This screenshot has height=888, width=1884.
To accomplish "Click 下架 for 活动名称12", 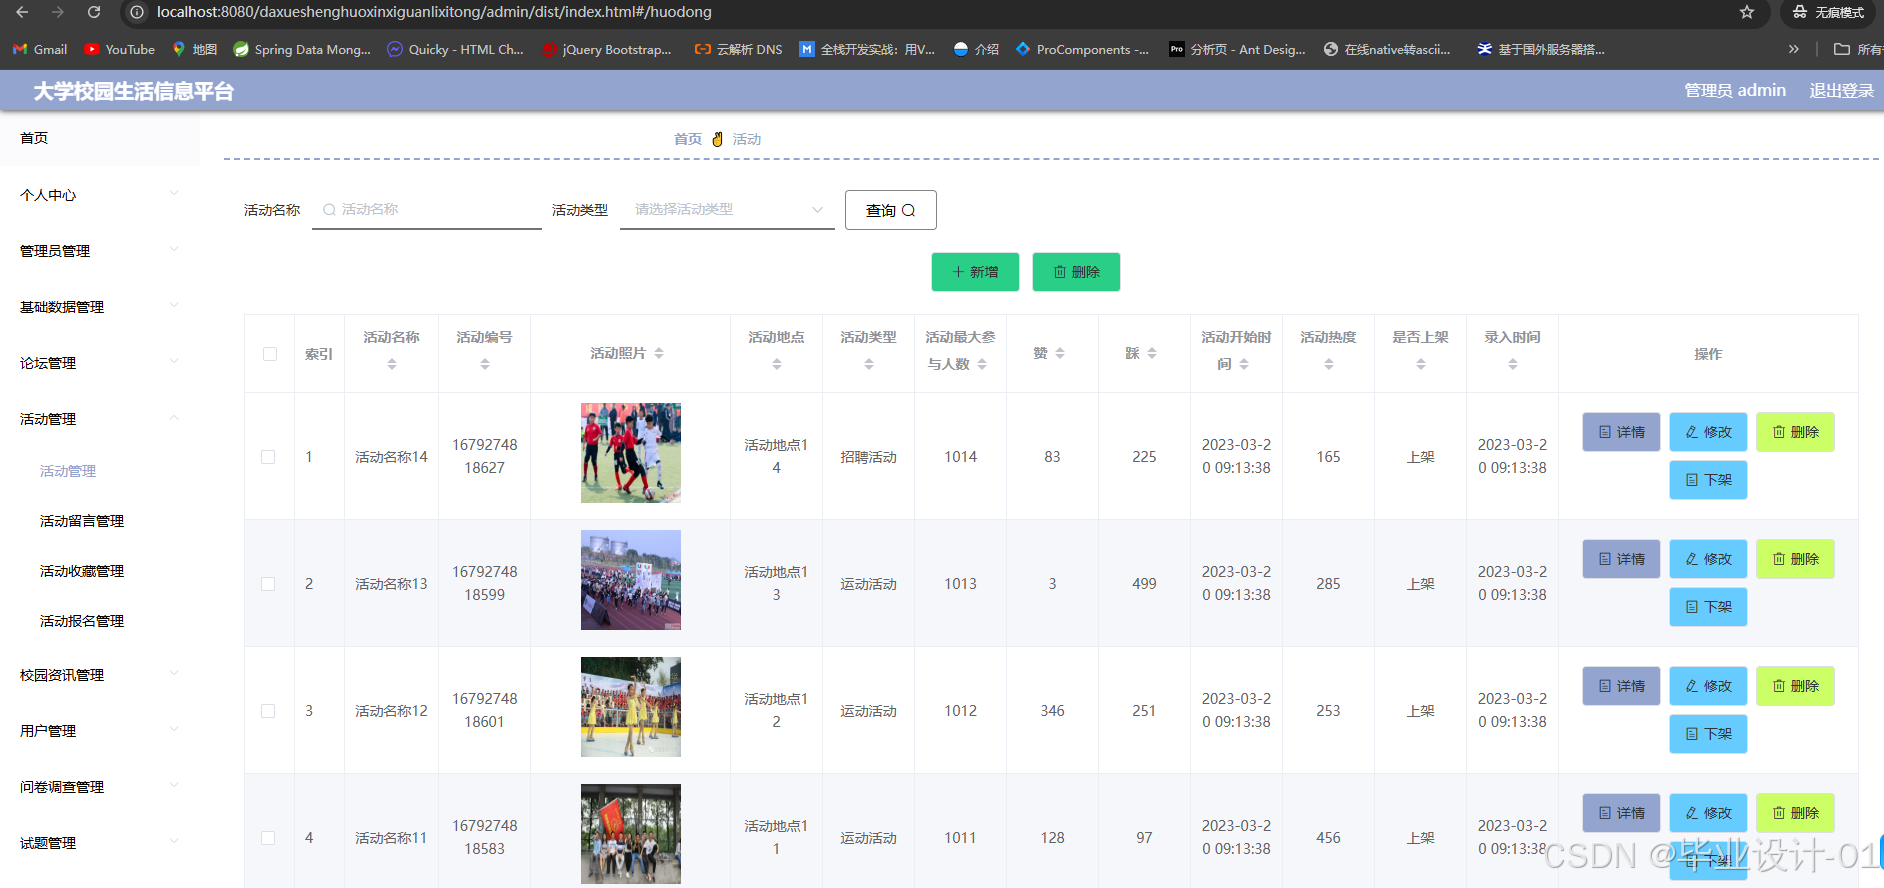I will (1708, 734).
